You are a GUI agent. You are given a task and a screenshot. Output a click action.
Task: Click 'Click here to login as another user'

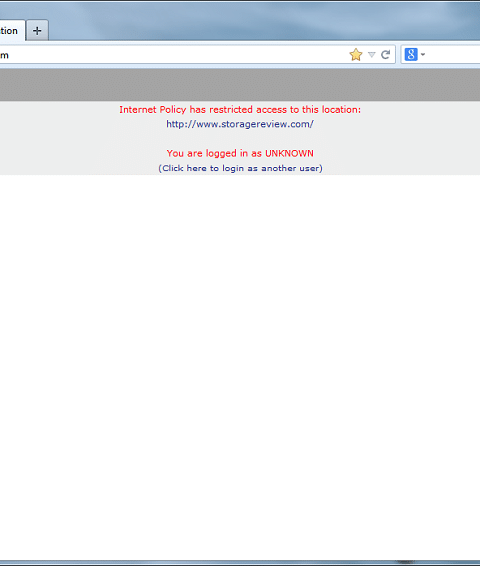pyautogui.click(x=240, y=168)
